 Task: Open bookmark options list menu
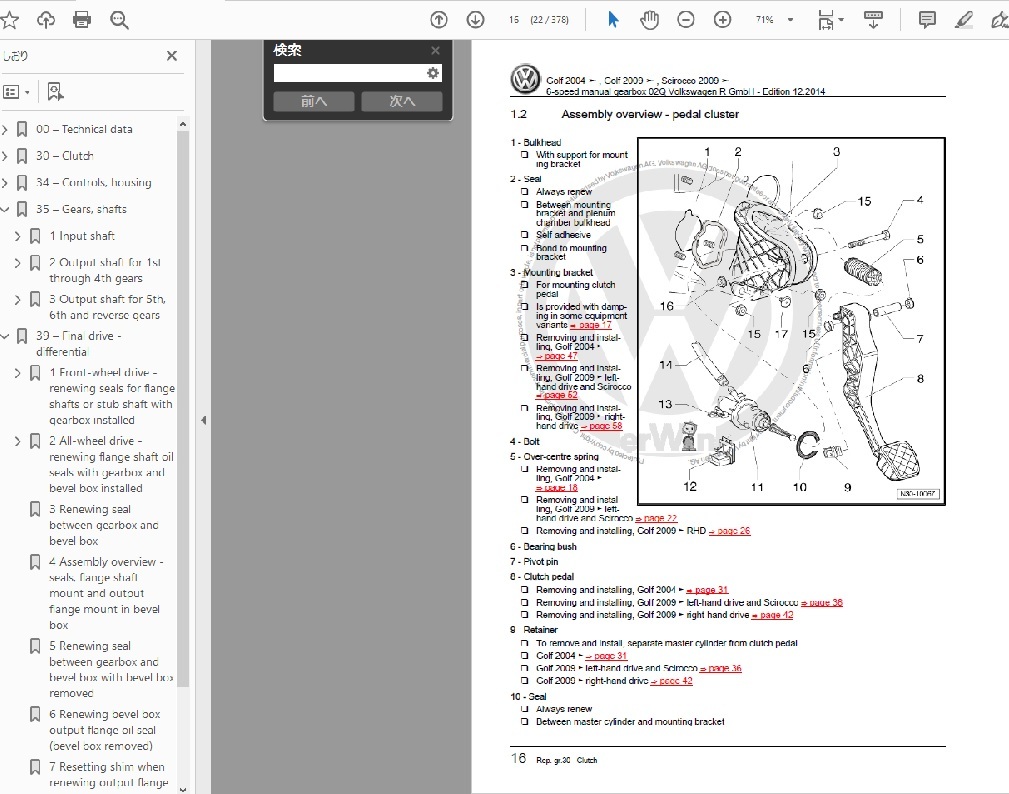tap(16, 92)
